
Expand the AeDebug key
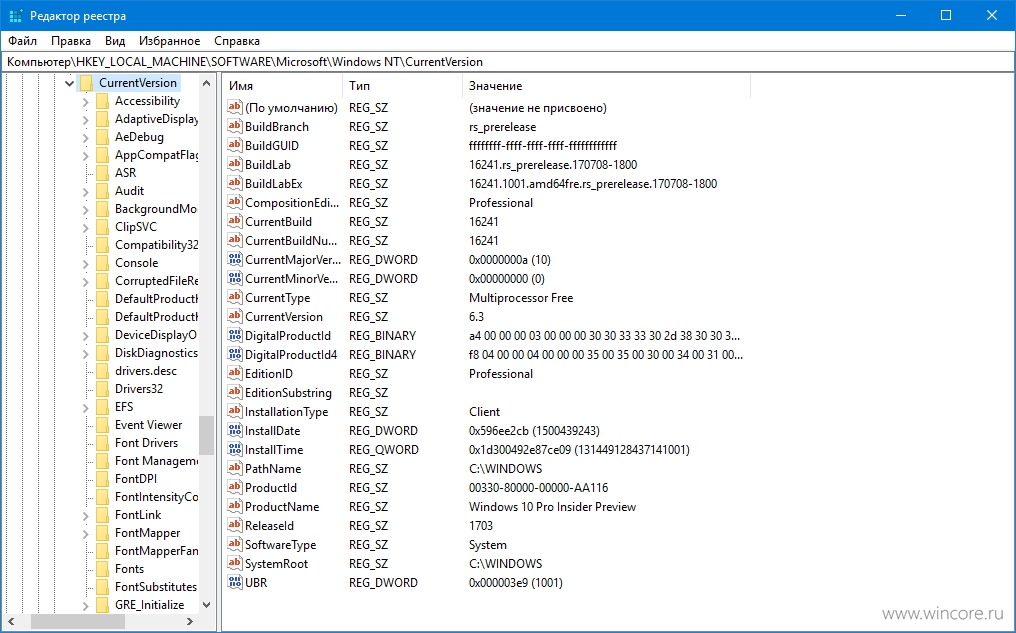[x=86, y=137]
